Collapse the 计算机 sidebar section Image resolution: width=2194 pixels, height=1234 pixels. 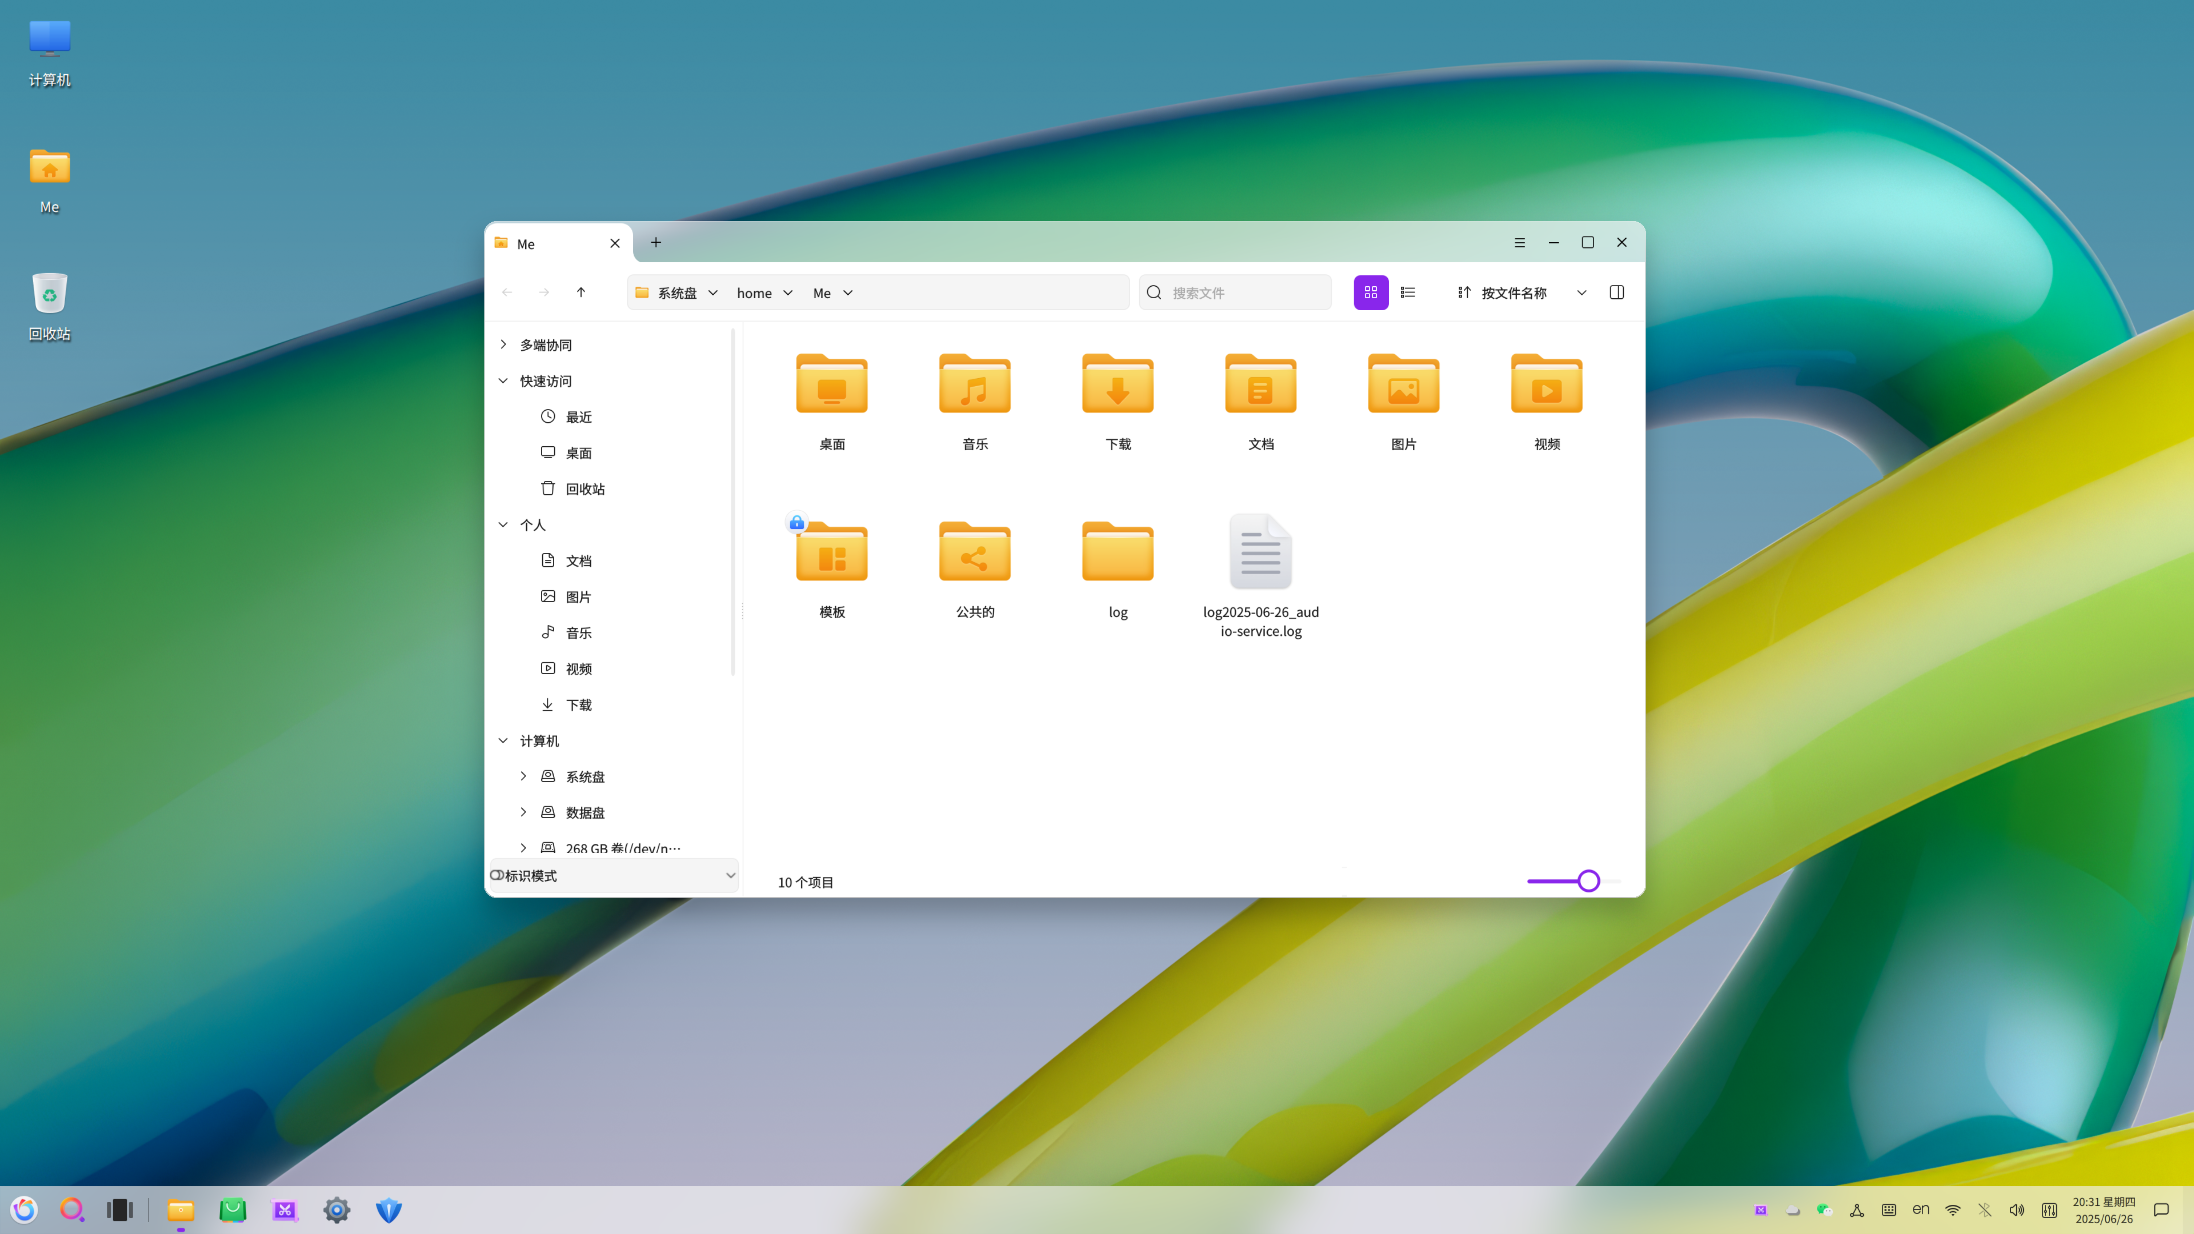tap(503, 740)
